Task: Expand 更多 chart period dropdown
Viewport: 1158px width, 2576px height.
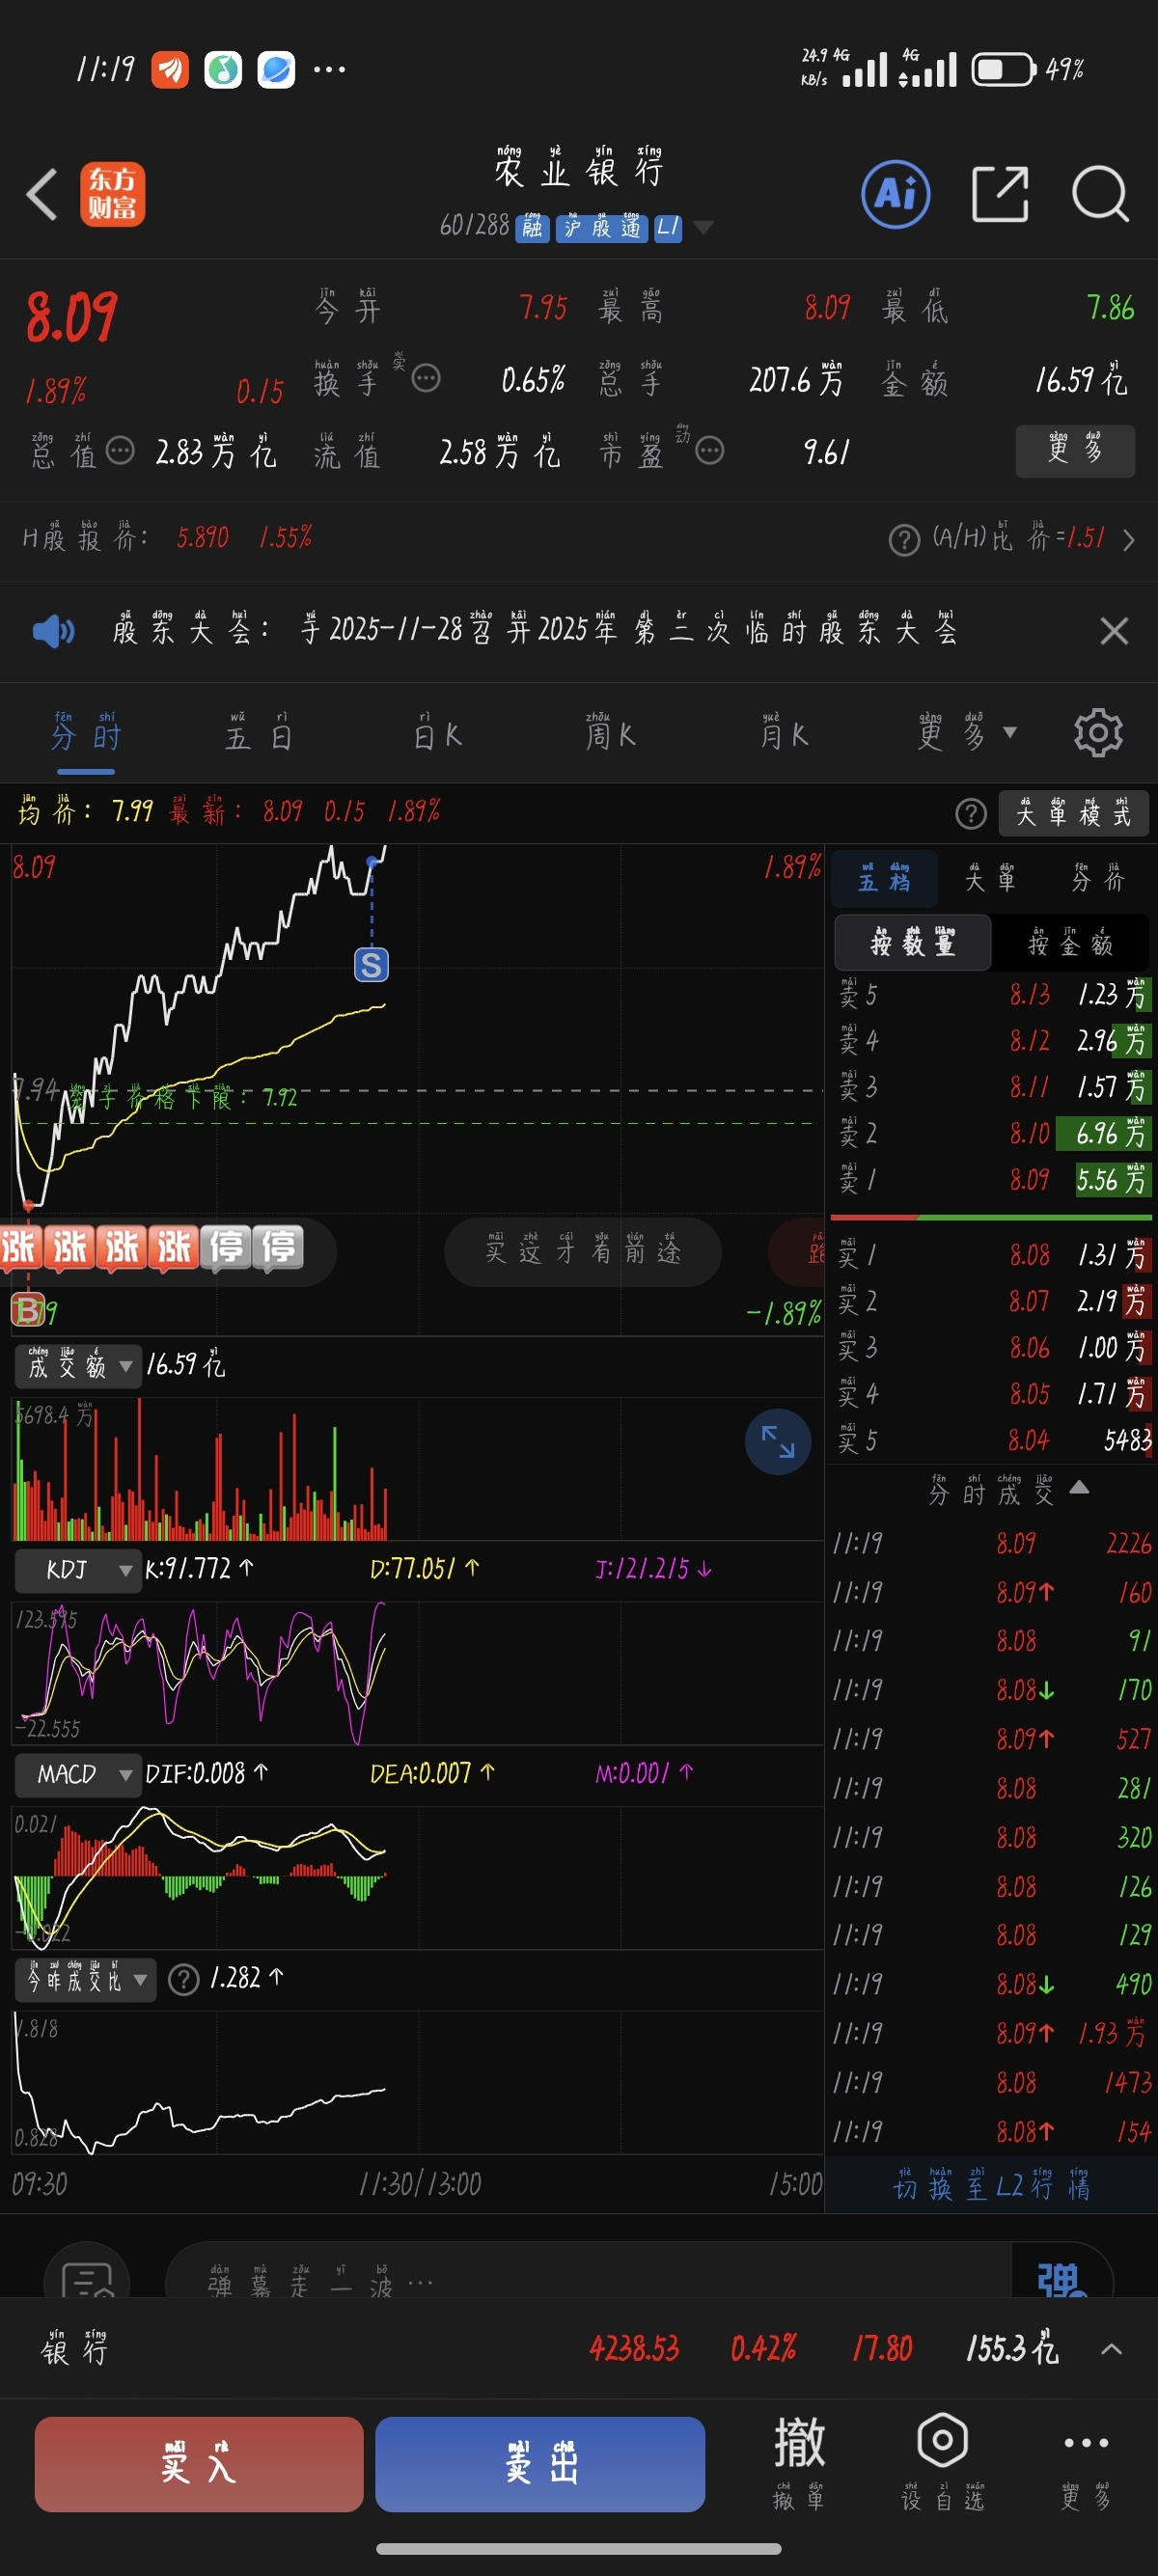Action: tap(966, 734)
